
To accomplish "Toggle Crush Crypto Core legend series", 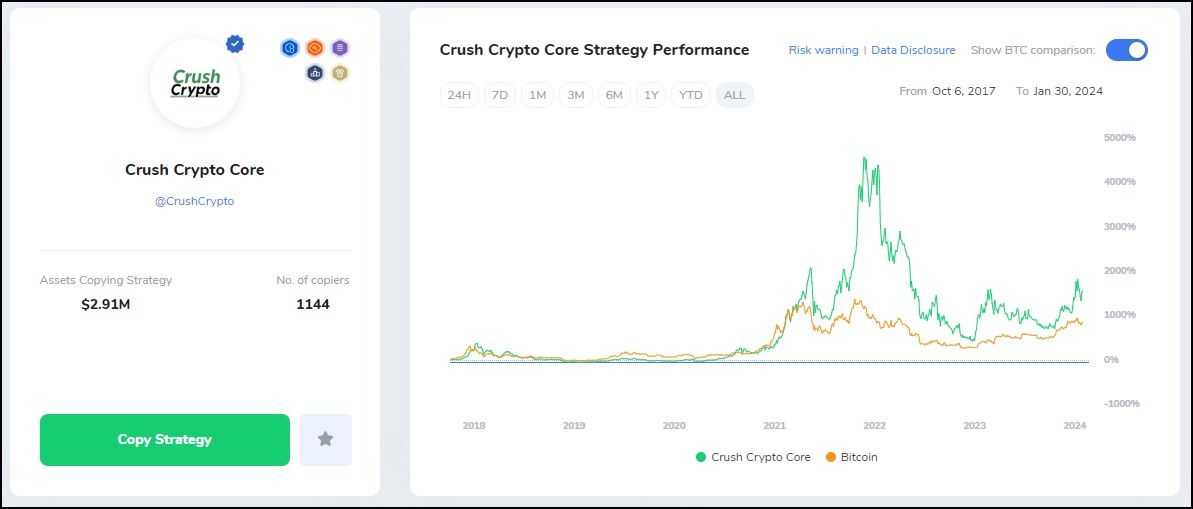I will point(753,457).
